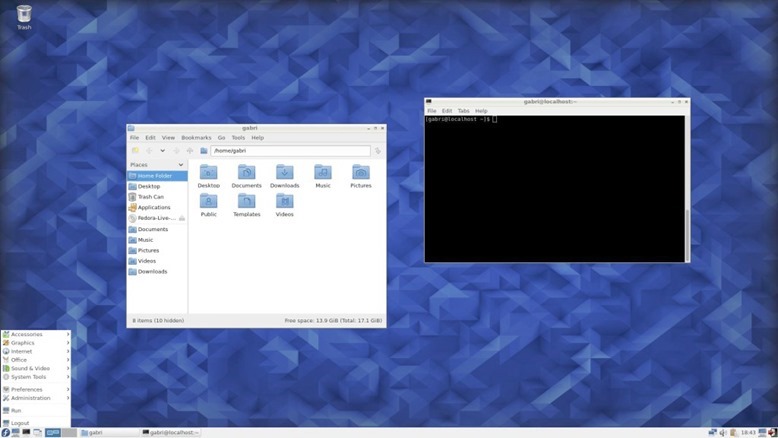Screen dimensions: 778x438
Task: Select Pictures bookmark in the sidebar
Action: click(157, 250)
